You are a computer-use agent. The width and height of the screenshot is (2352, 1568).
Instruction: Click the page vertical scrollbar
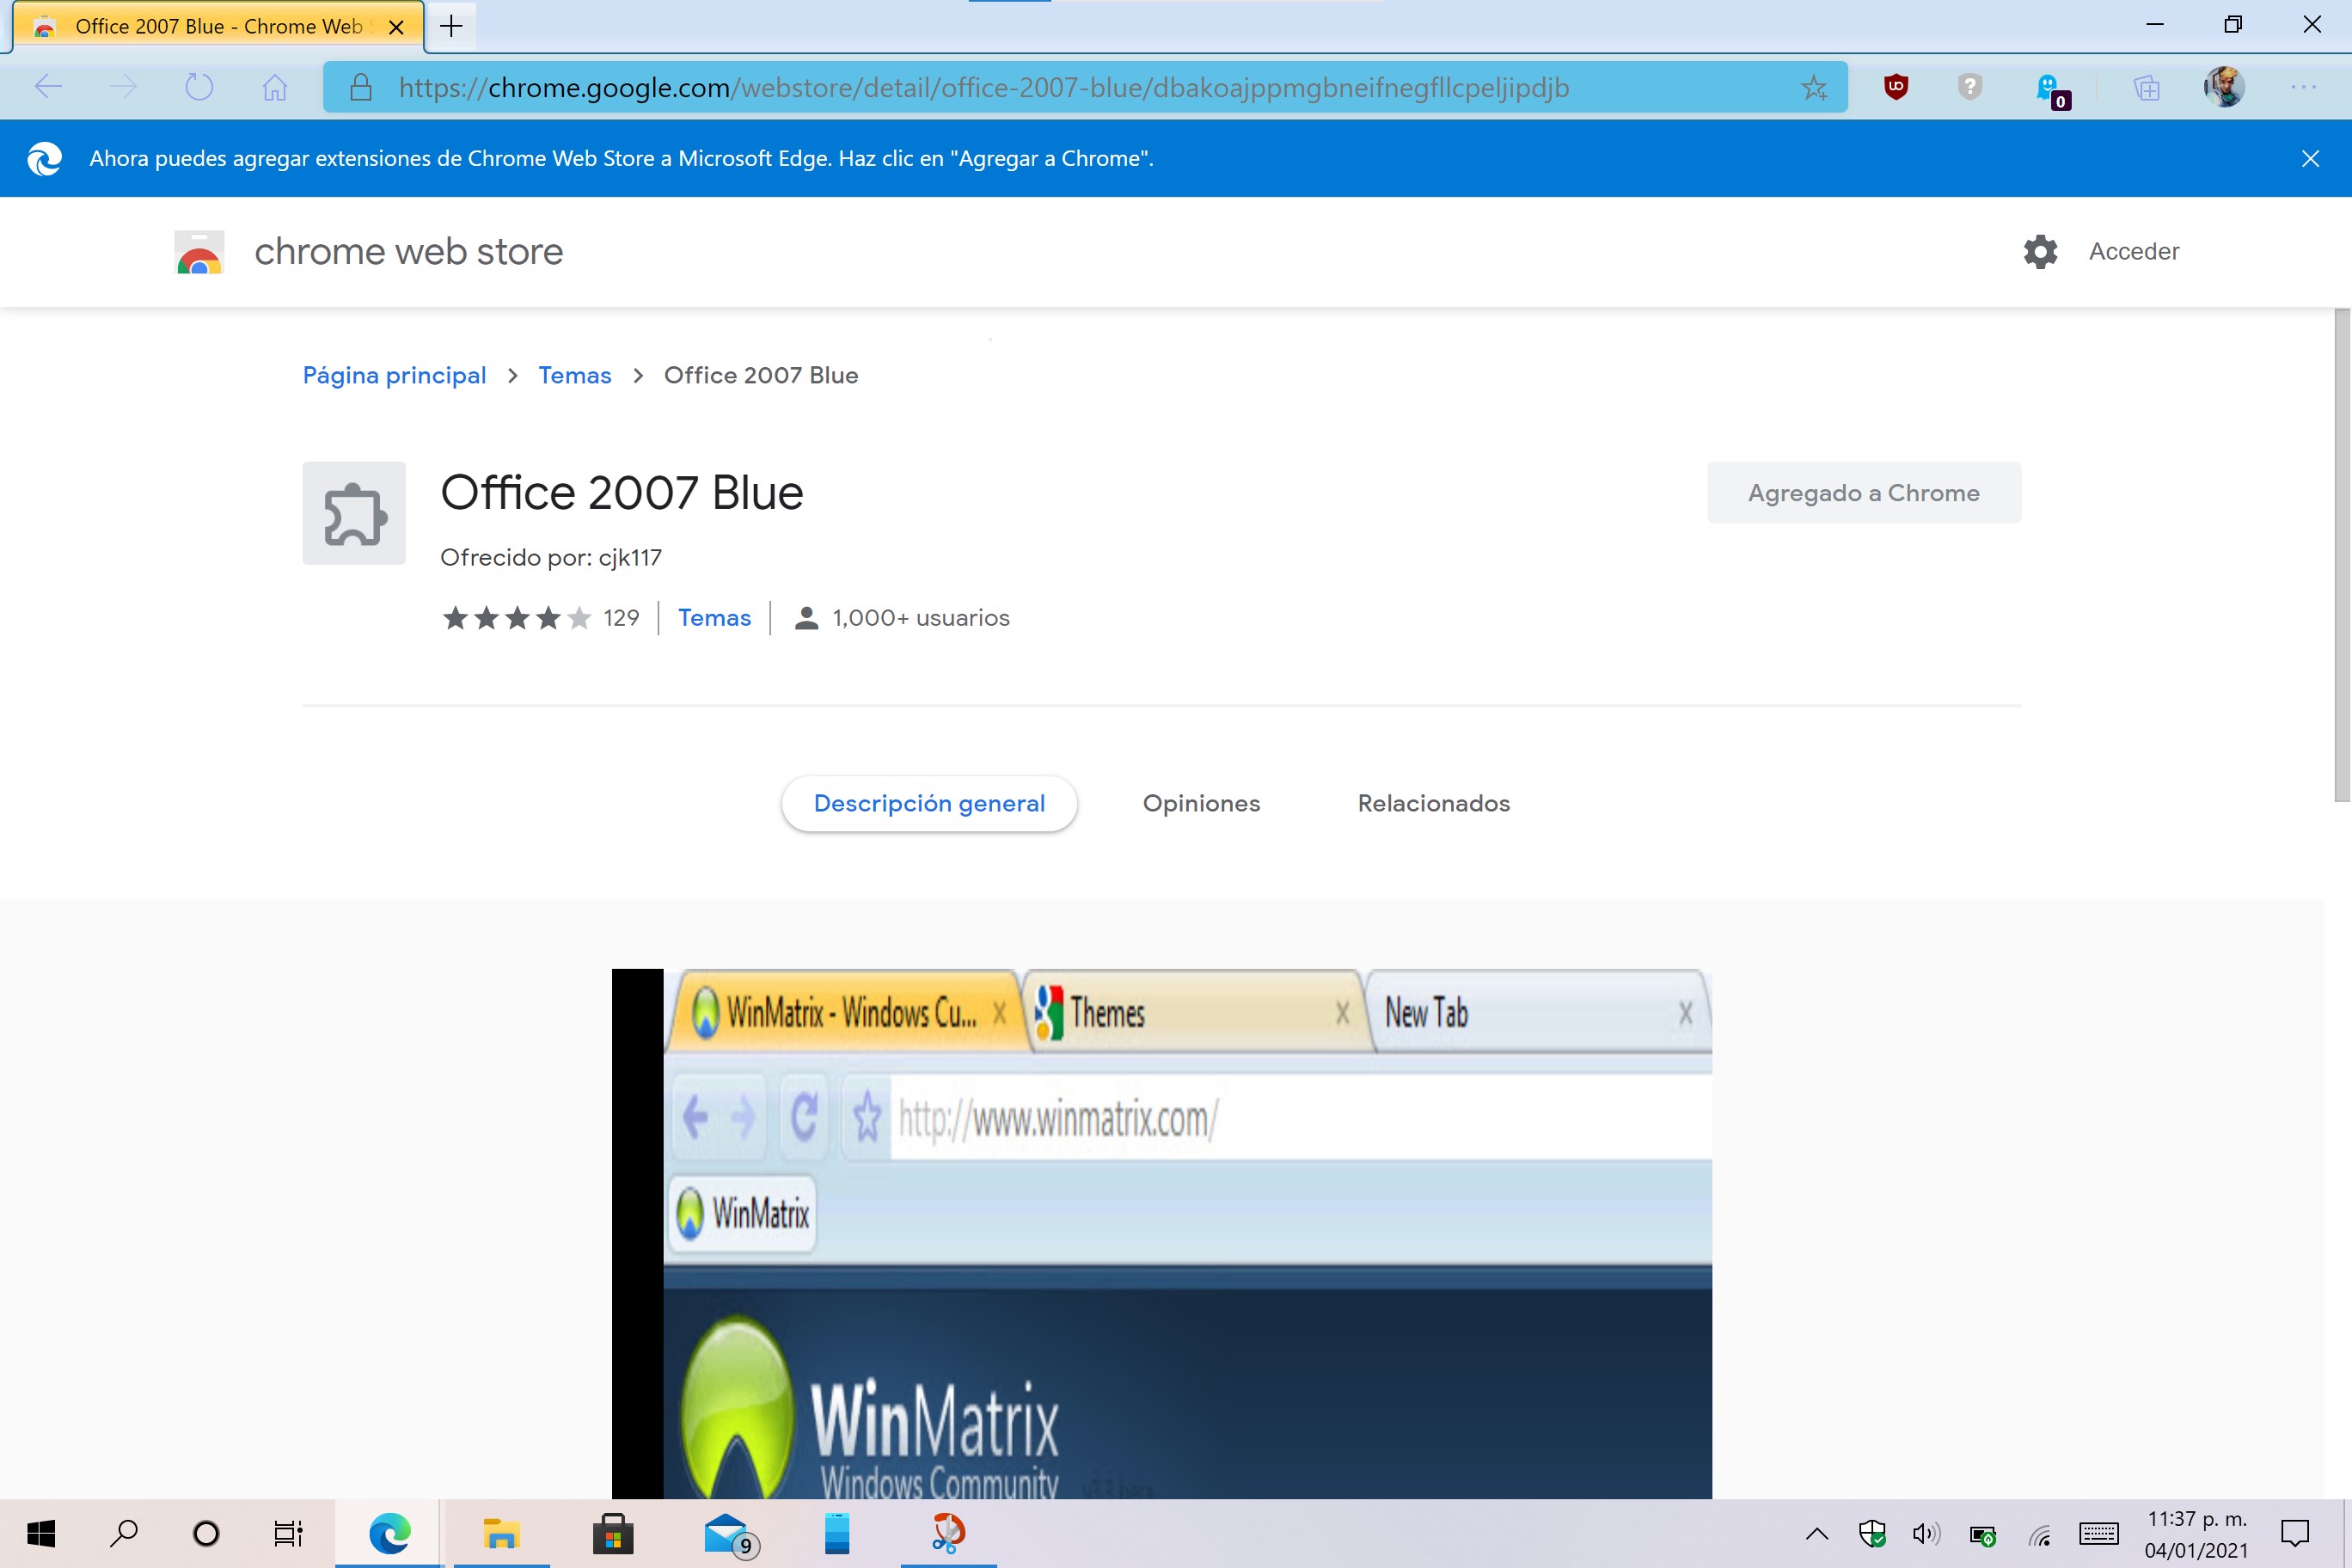point(2342,555)
